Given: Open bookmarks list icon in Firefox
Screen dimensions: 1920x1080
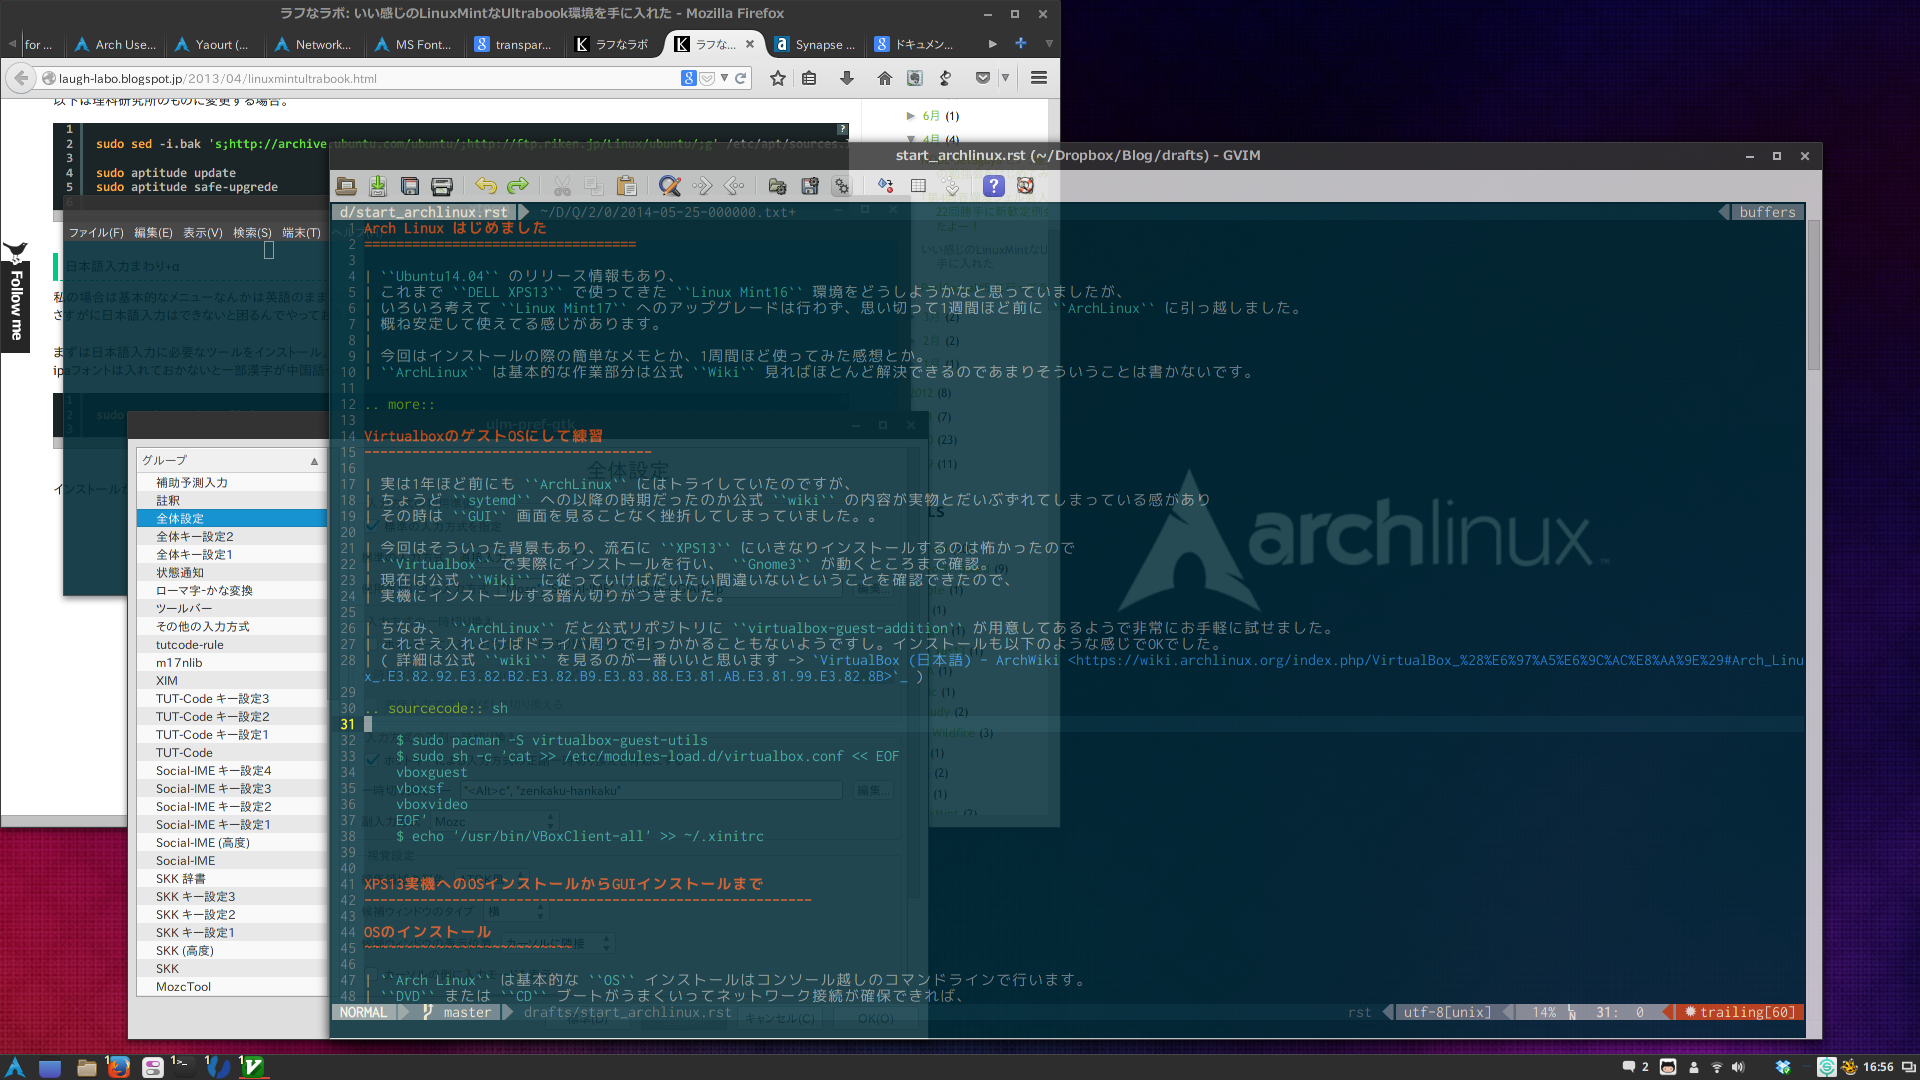Looking at the screenshot, I should coord(810,78).
